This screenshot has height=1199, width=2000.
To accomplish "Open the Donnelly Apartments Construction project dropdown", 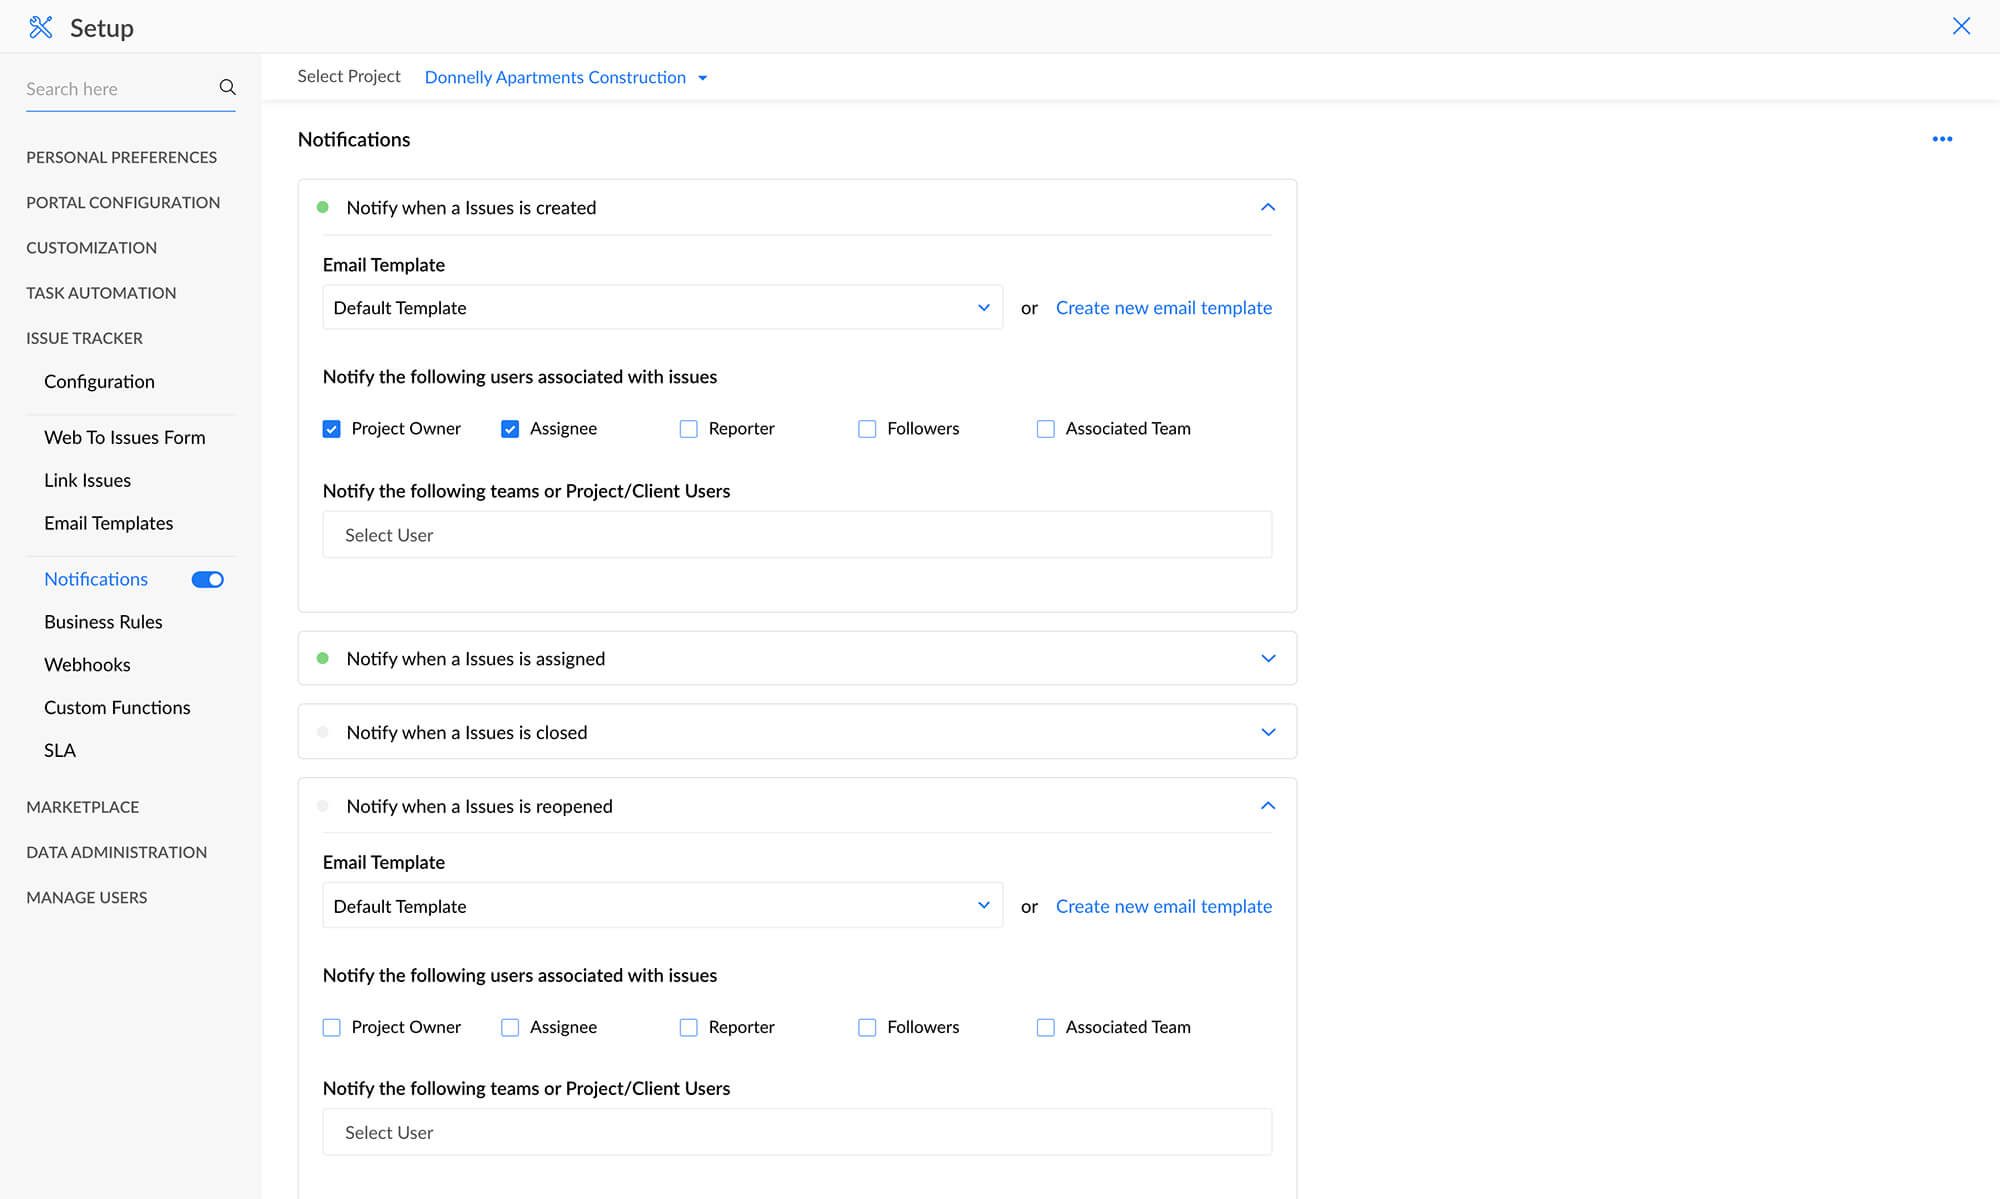I will [x=566, y=77].
